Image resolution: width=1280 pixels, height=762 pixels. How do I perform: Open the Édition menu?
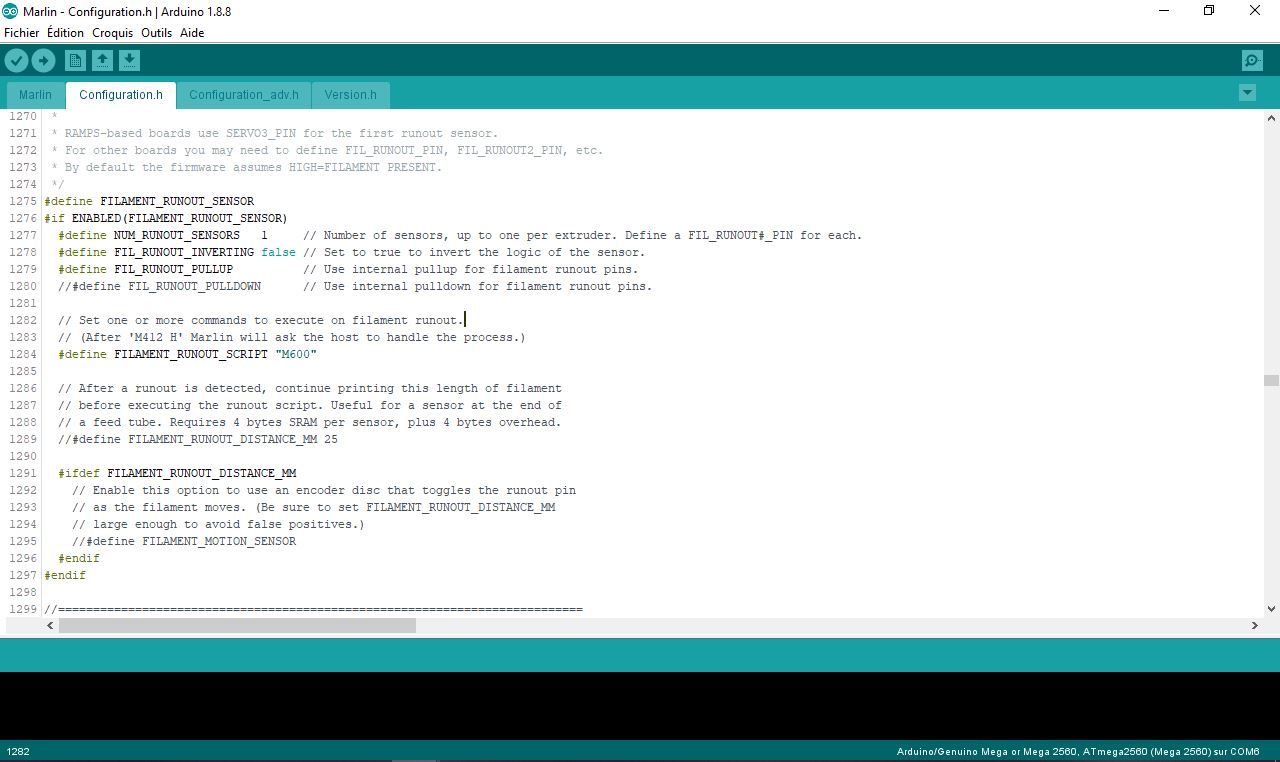[x=65, y=33]
